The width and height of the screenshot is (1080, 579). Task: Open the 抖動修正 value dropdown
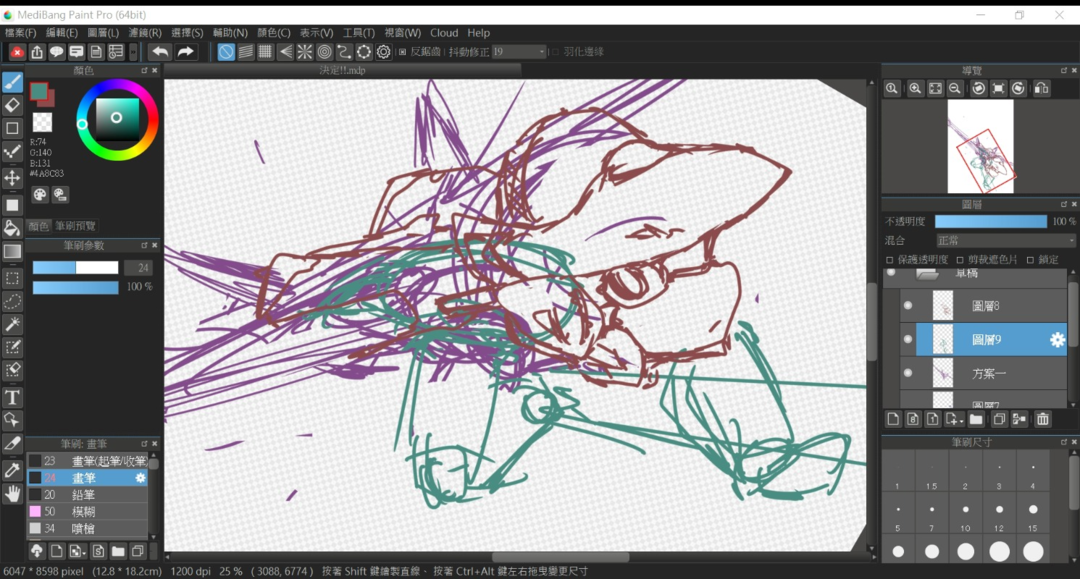(x=519, y=52)
